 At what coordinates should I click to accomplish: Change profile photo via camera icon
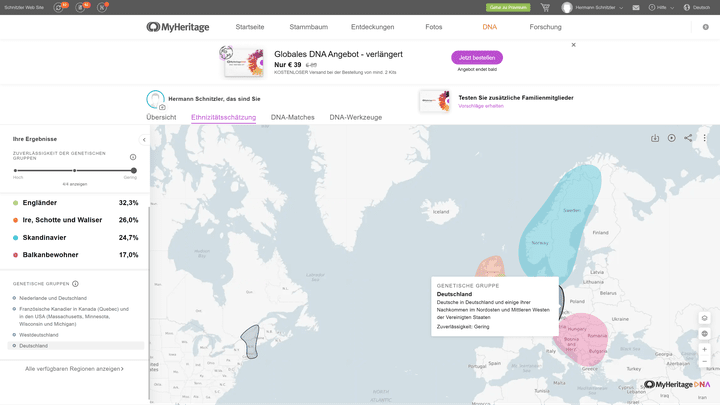click(162, 107)
